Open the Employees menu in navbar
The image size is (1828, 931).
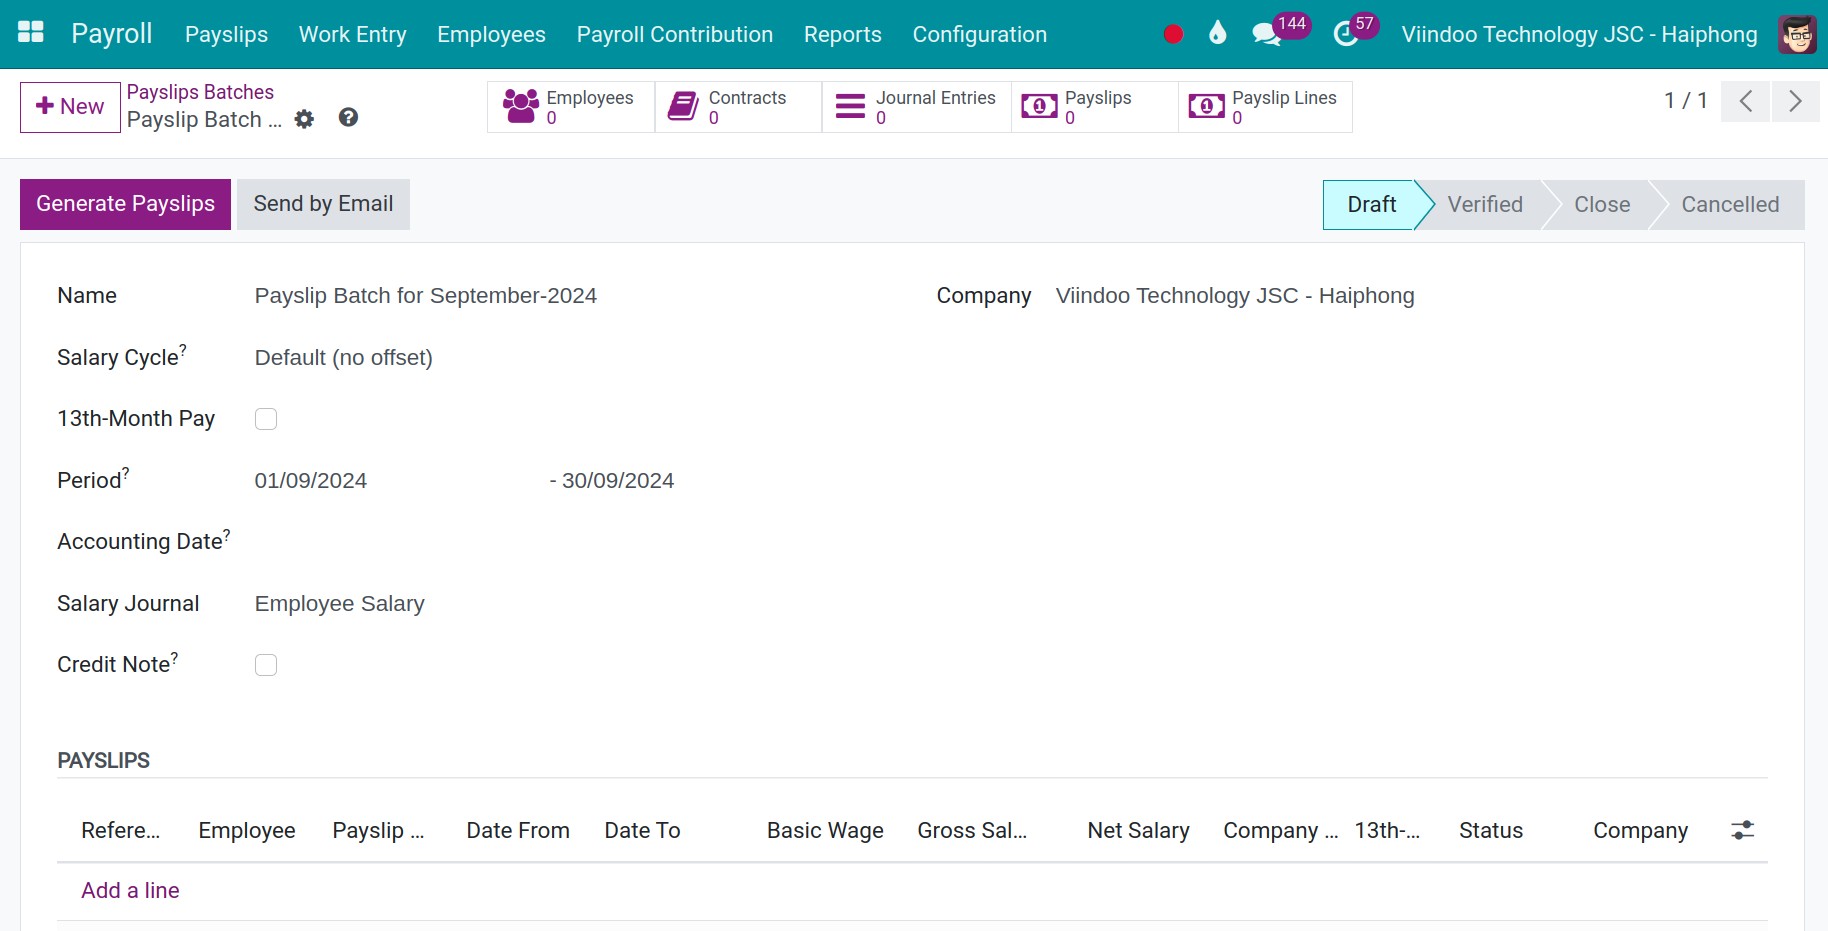tap(491, 34)
